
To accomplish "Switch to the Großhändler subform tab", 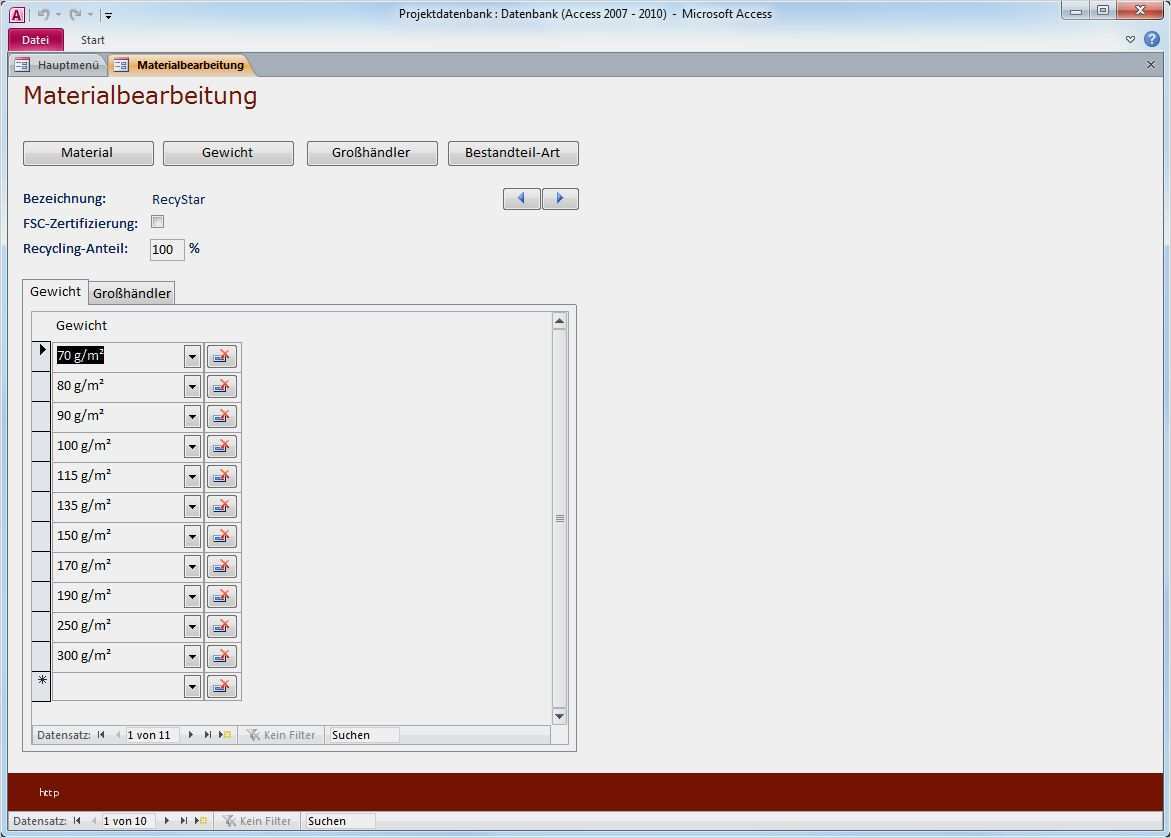I will coord(132,293).
